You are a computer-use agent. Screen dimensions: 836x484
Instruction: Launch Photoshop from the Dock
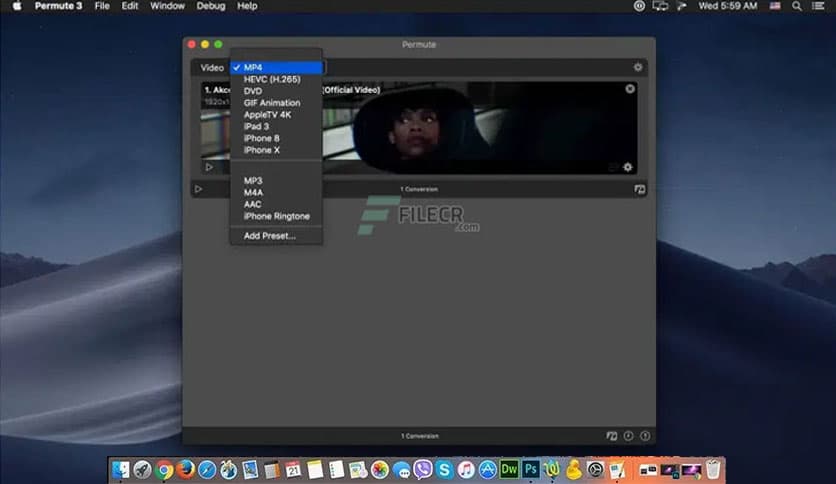click(x=531, y=470)
